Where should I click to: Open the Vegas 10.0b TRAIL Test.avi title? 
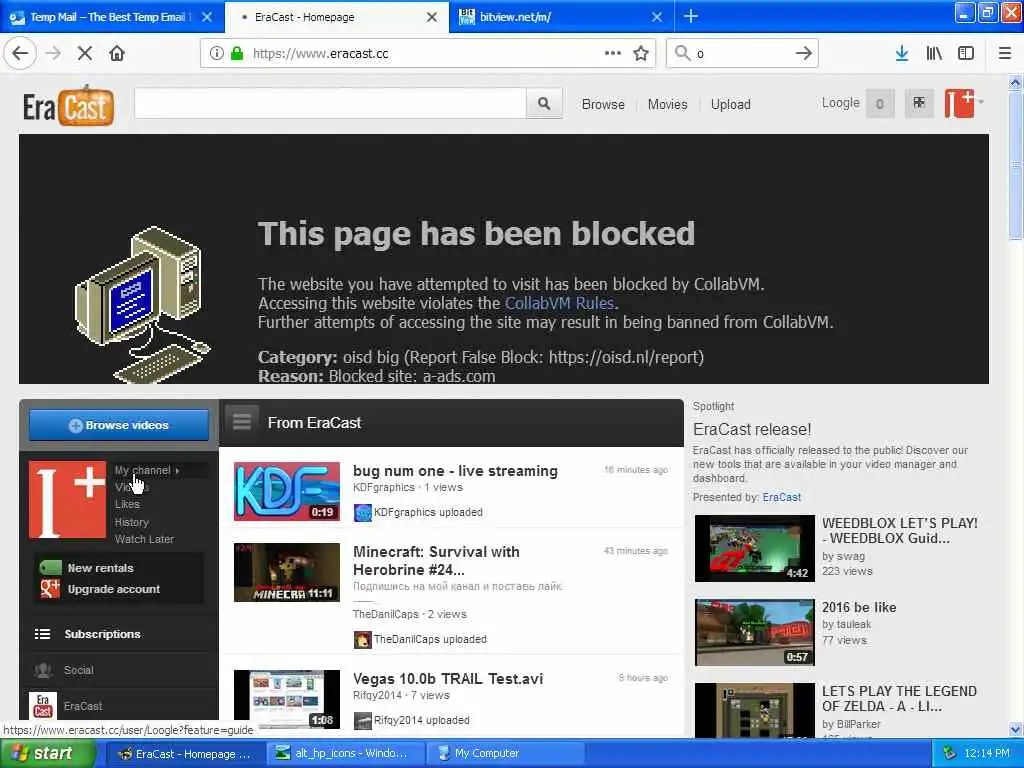point(448,679)
